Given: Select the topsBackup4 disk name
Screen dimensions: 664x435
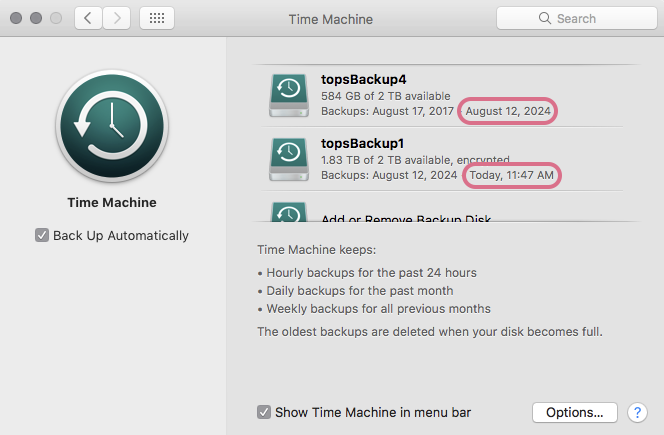Looking at the screenshot, I should coord(364,80).
